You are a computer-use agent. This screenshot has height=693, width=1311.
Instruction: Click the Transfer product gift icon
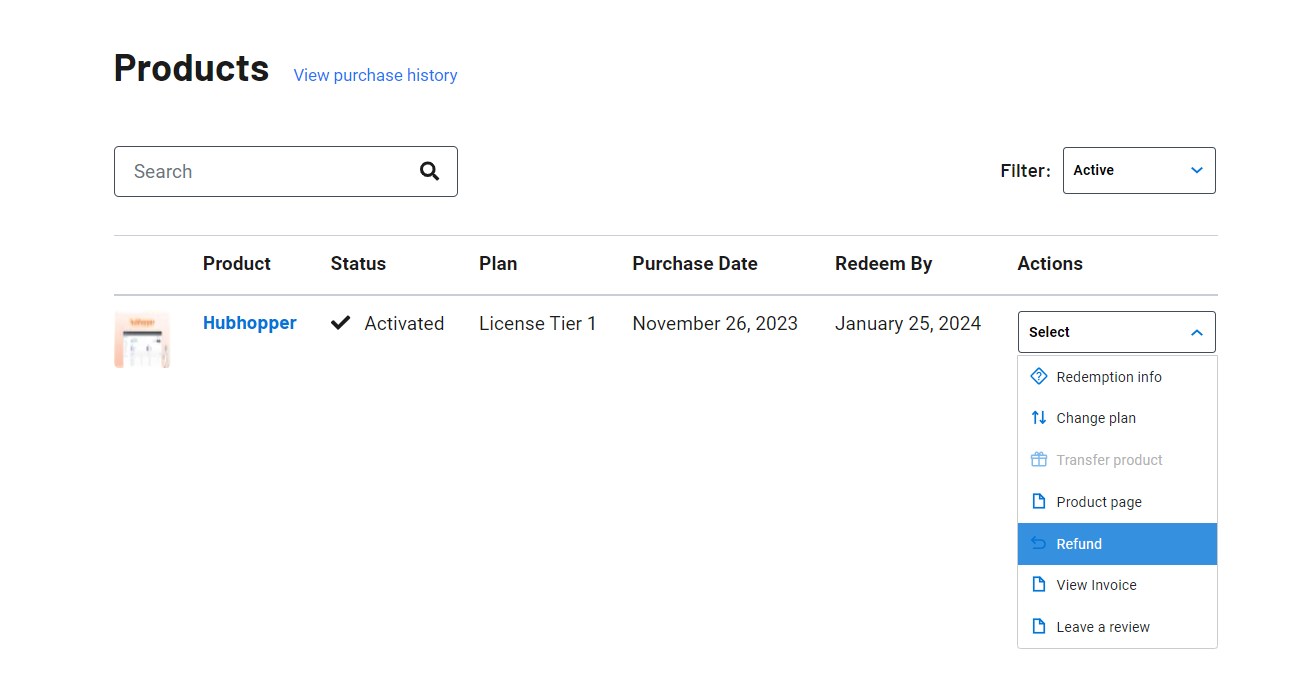pos(1038,459)
